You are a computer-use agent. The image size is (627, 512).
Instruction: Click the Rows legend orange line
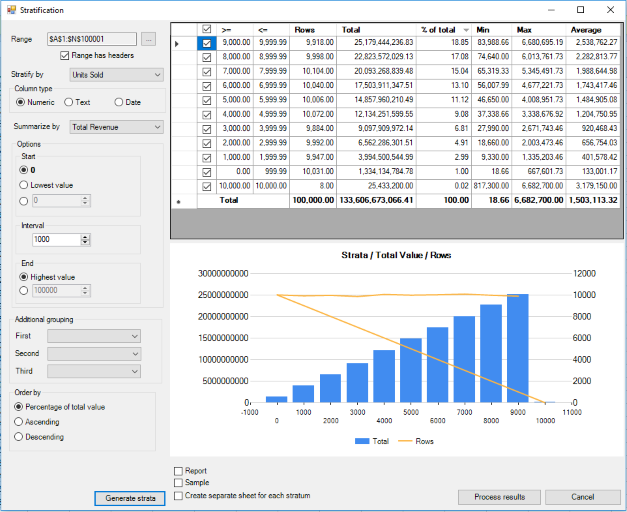click(405, 441)
